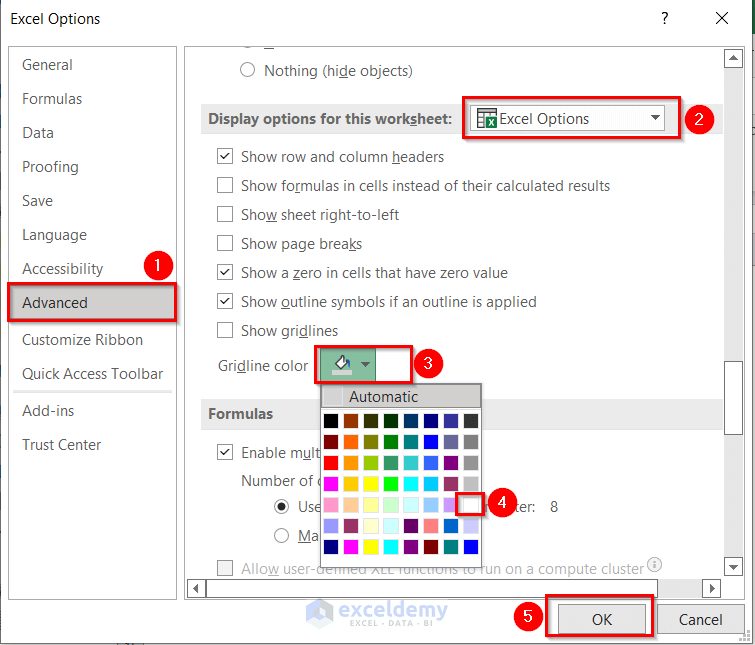Image resolution: width=755 pixels, height=645 pixels.
Task: Click the vertical scrollbar thumb
Action: click(x=733, y=398)
